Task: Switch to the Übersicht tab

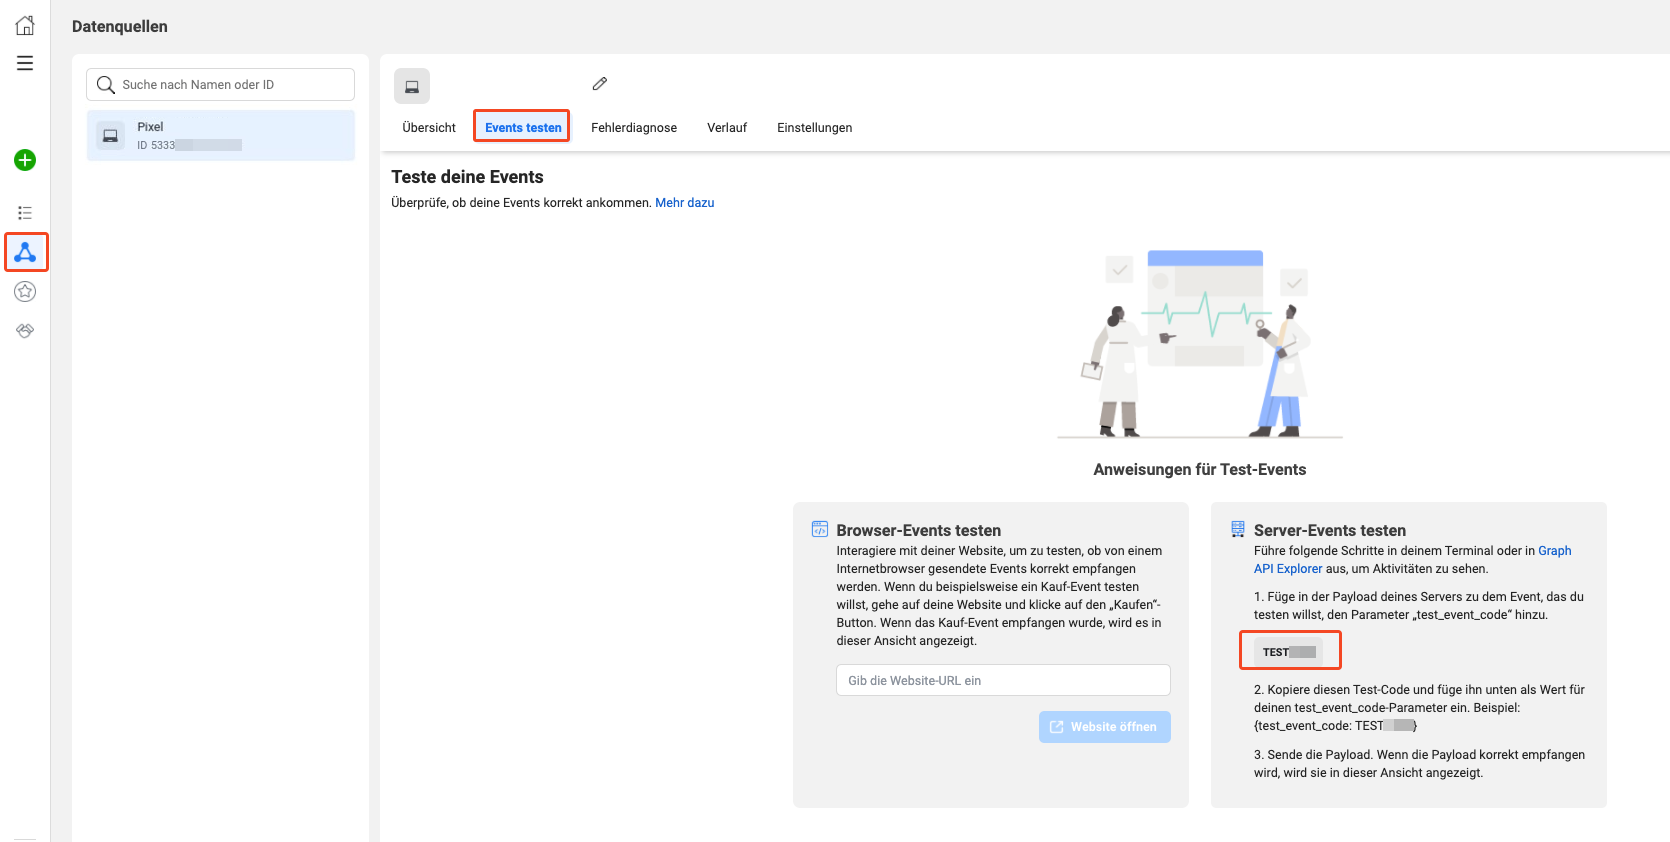Action: tap(429, 128)
